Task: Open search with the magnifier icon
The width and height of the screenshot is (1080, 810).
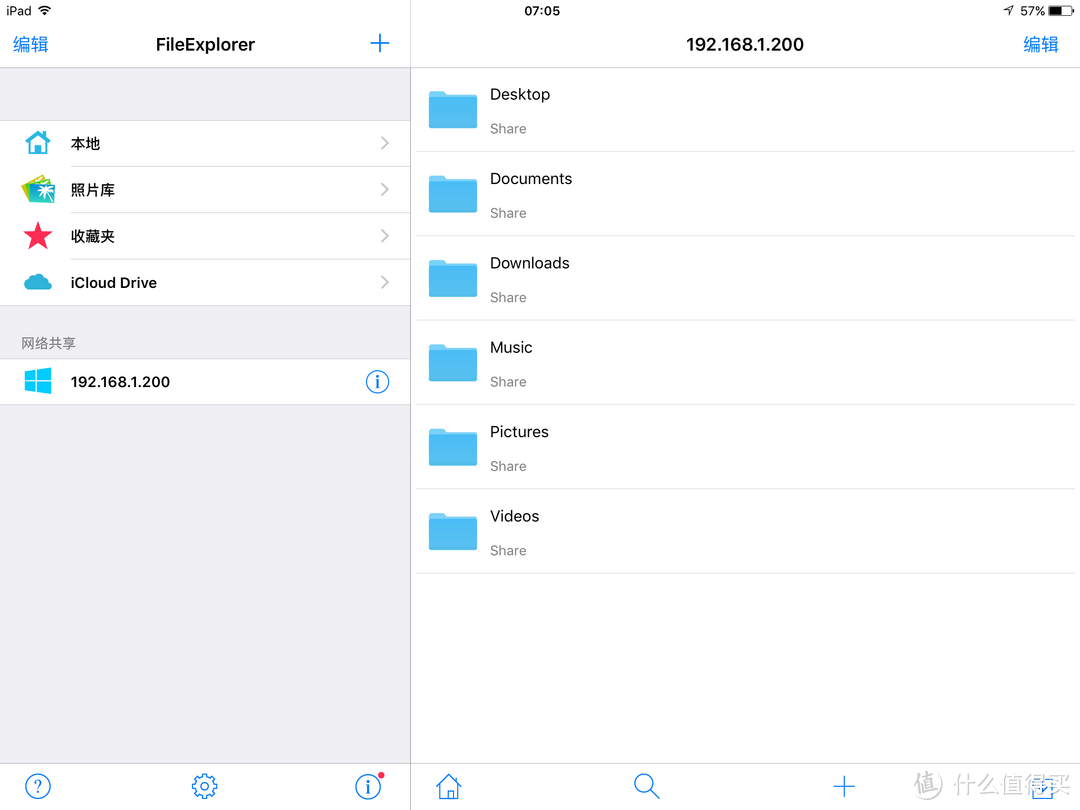Action: (x=646, y=786)
